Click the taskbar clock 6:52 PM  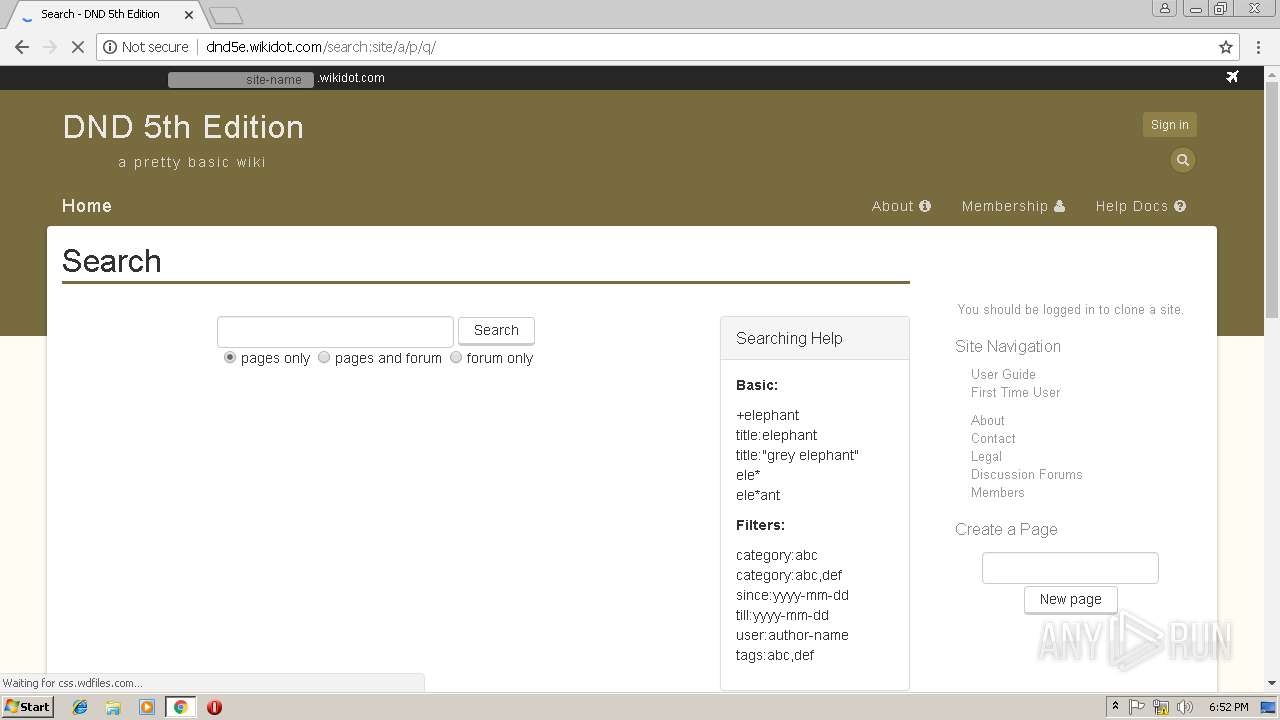[1228, 707]
